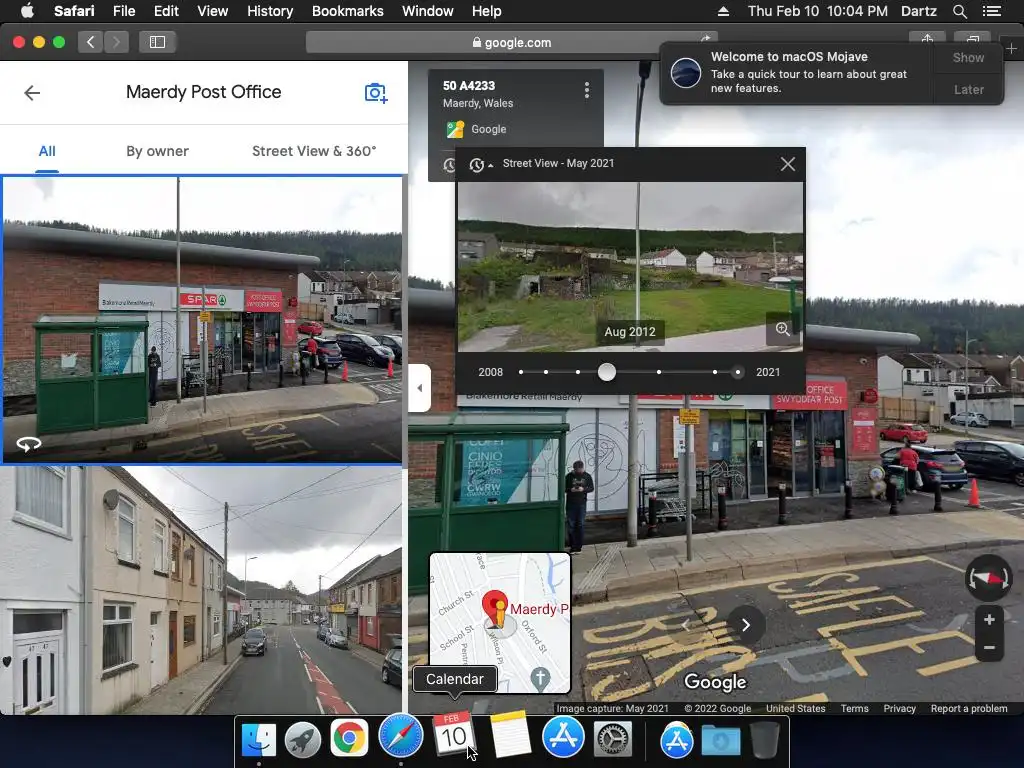Close the Street View time travel panel
Screen dimensions: 1024x768
(x=788, y=164)
